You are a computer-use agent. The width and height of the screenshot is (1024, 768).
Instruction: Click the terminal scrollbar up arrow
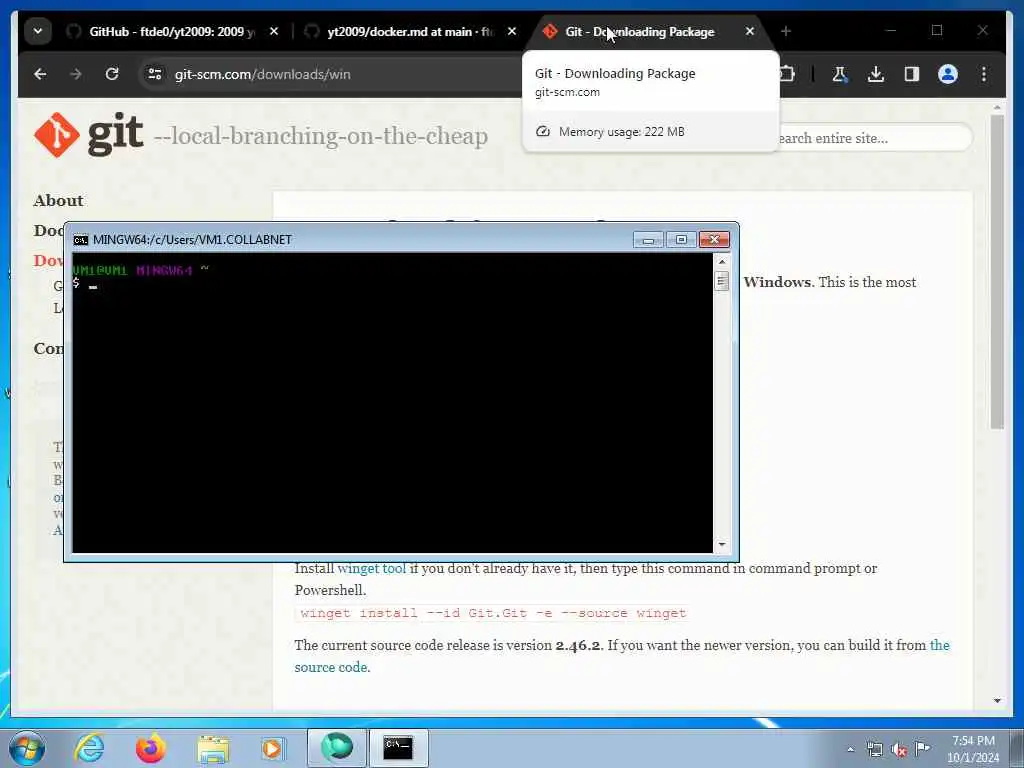722,261
